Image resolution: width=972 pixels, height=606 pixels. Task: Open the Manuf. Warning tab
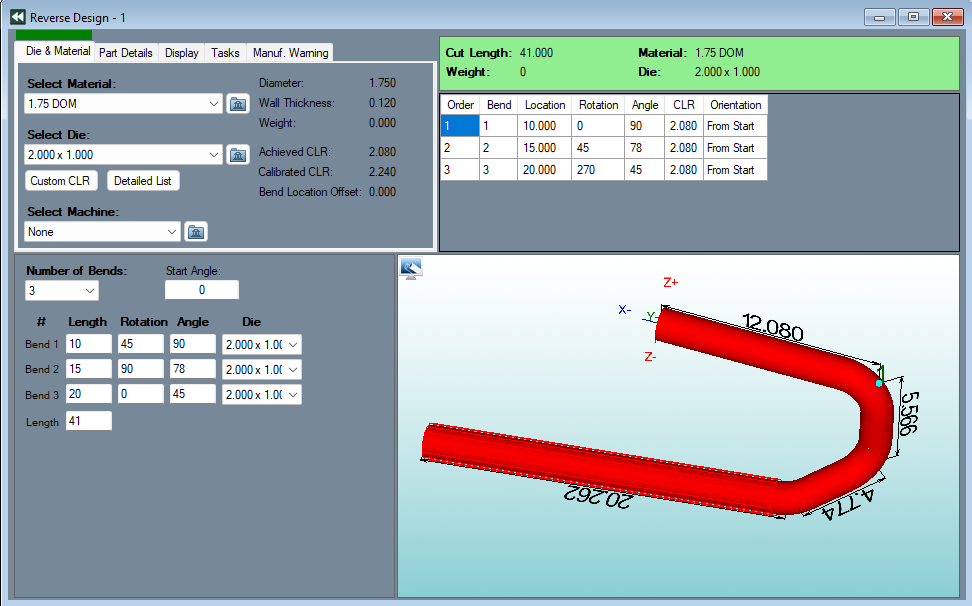290,53
